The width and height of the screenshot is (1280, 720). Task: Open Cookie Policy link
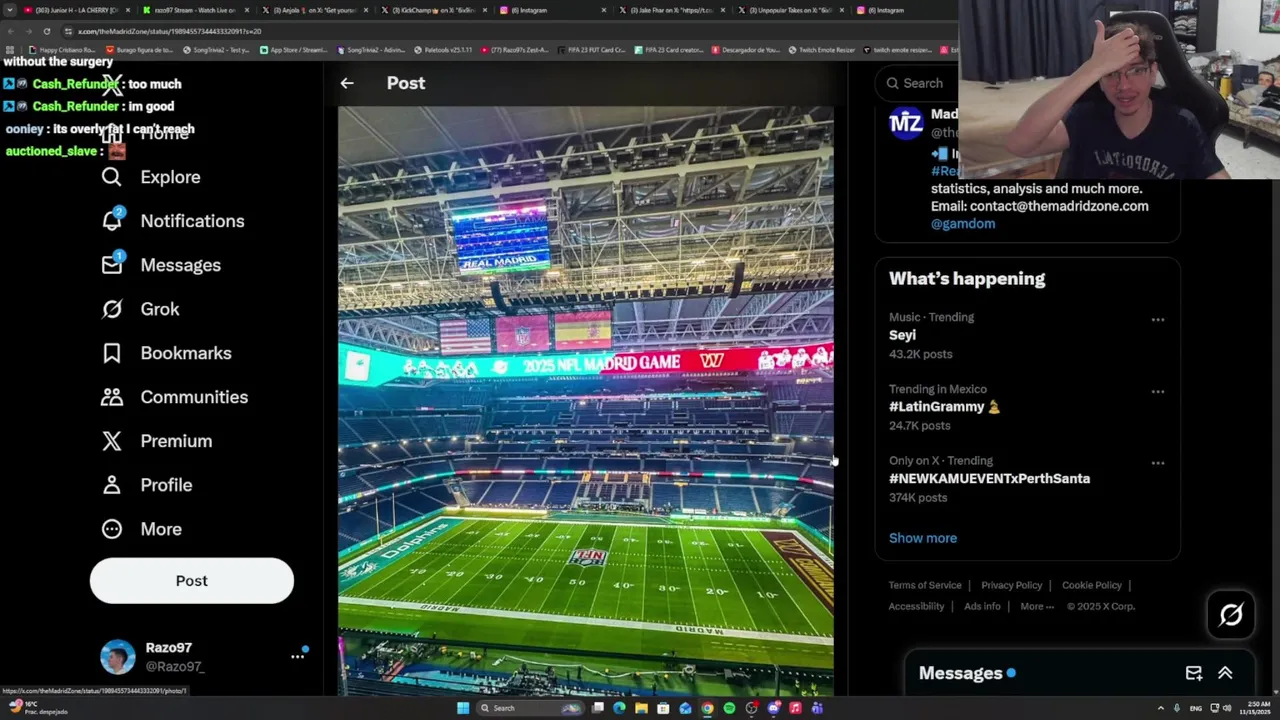[1091, 585]
